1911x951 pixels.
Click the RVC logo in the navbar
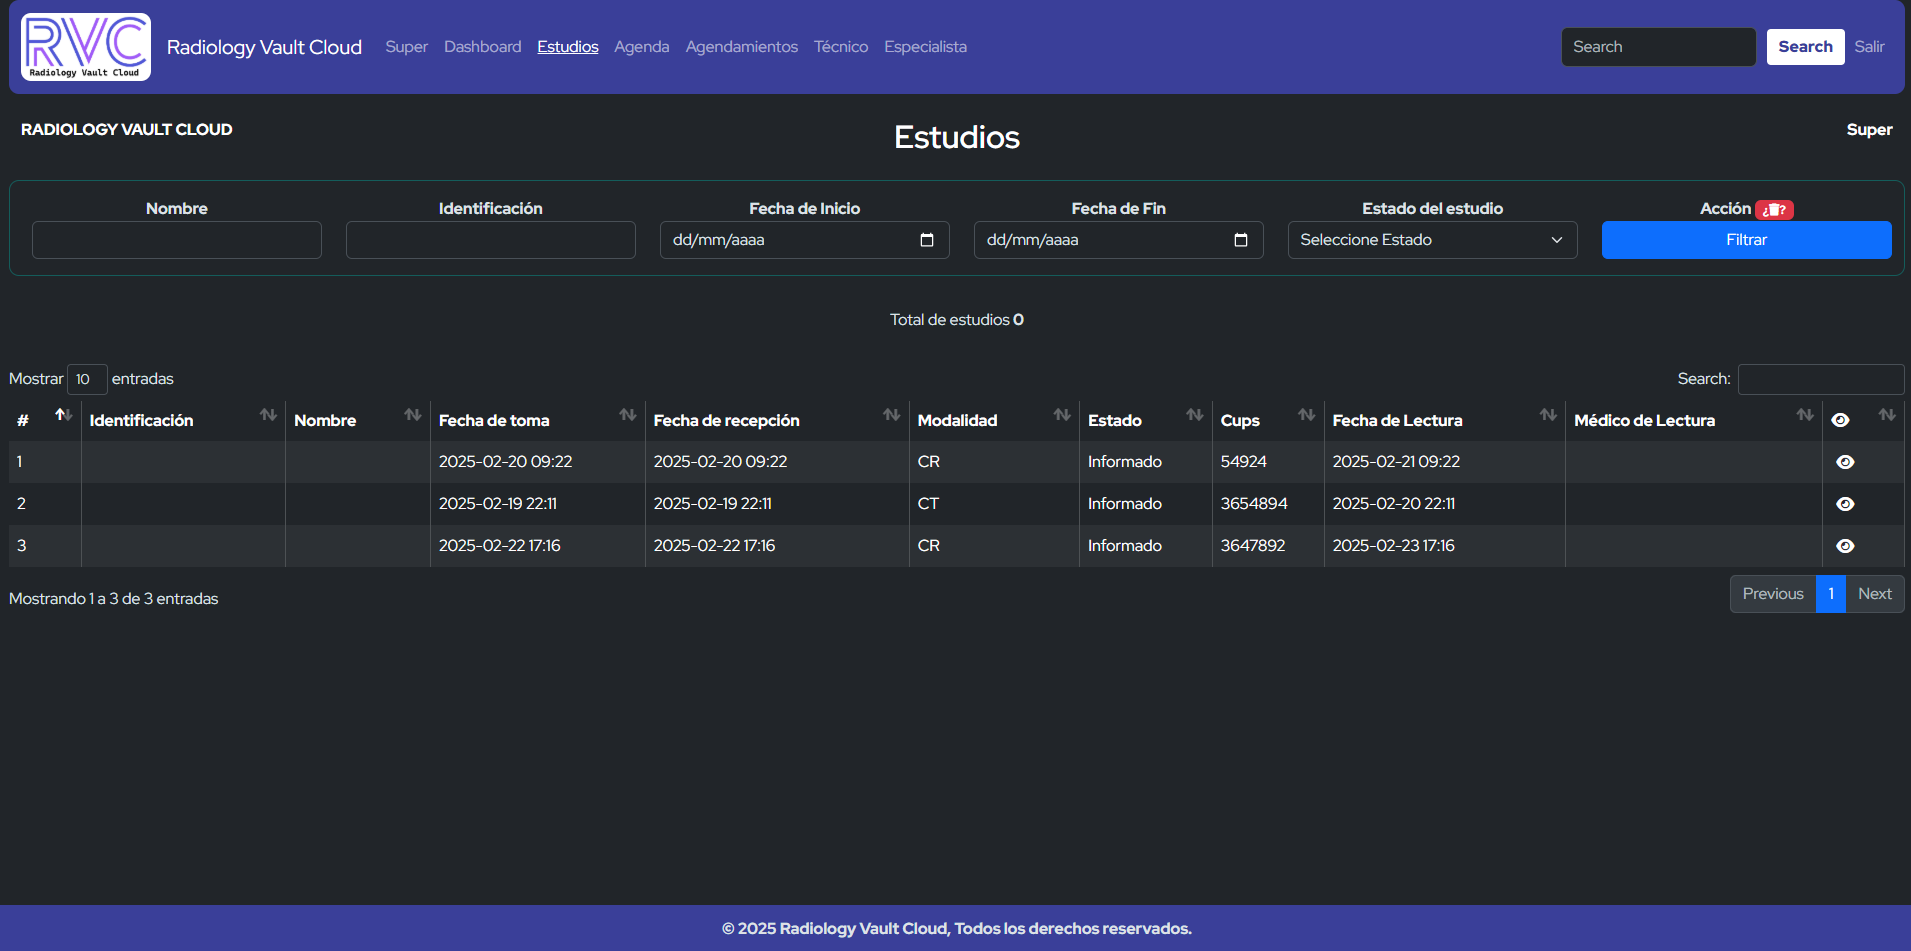(85, 46)
